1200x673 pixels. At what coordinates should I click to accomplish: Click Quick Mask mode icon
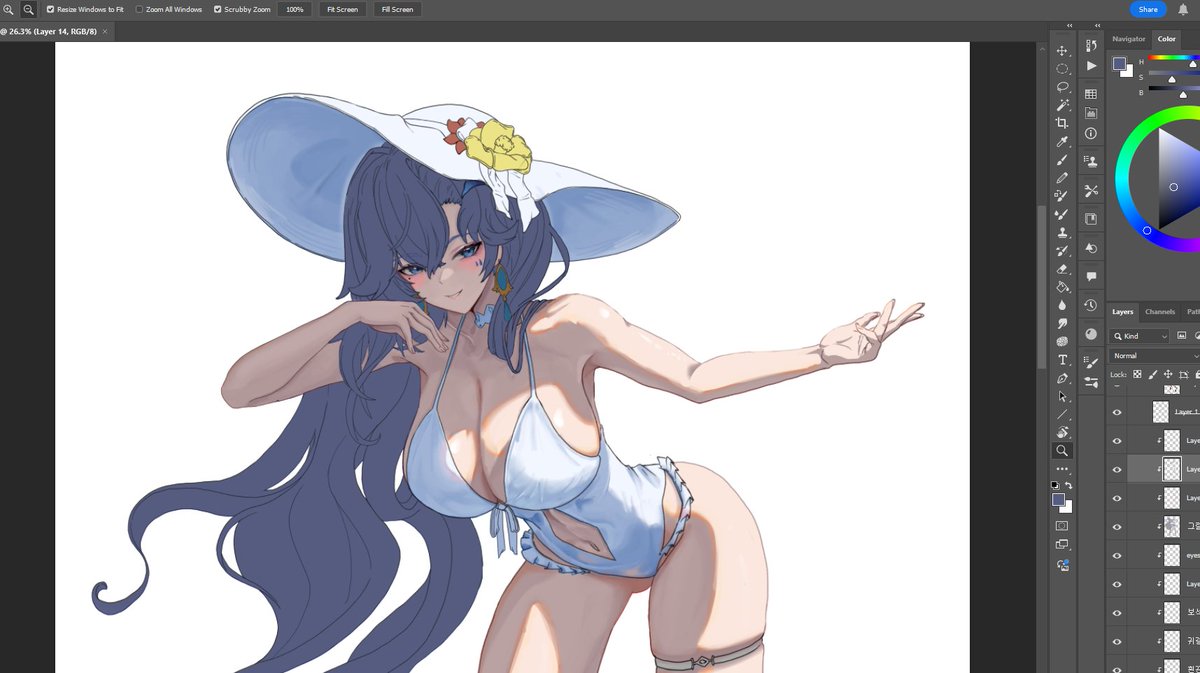point(1062,526)
